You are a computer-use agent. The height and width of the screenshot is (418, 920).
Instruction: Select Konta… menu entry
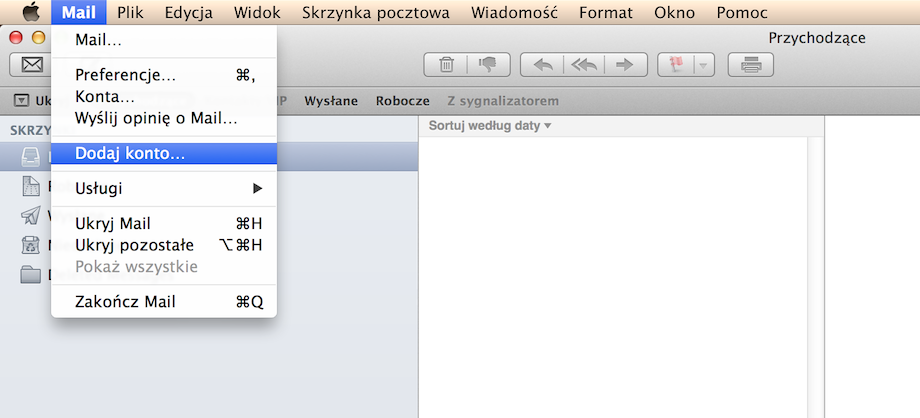tap(164, 97)
